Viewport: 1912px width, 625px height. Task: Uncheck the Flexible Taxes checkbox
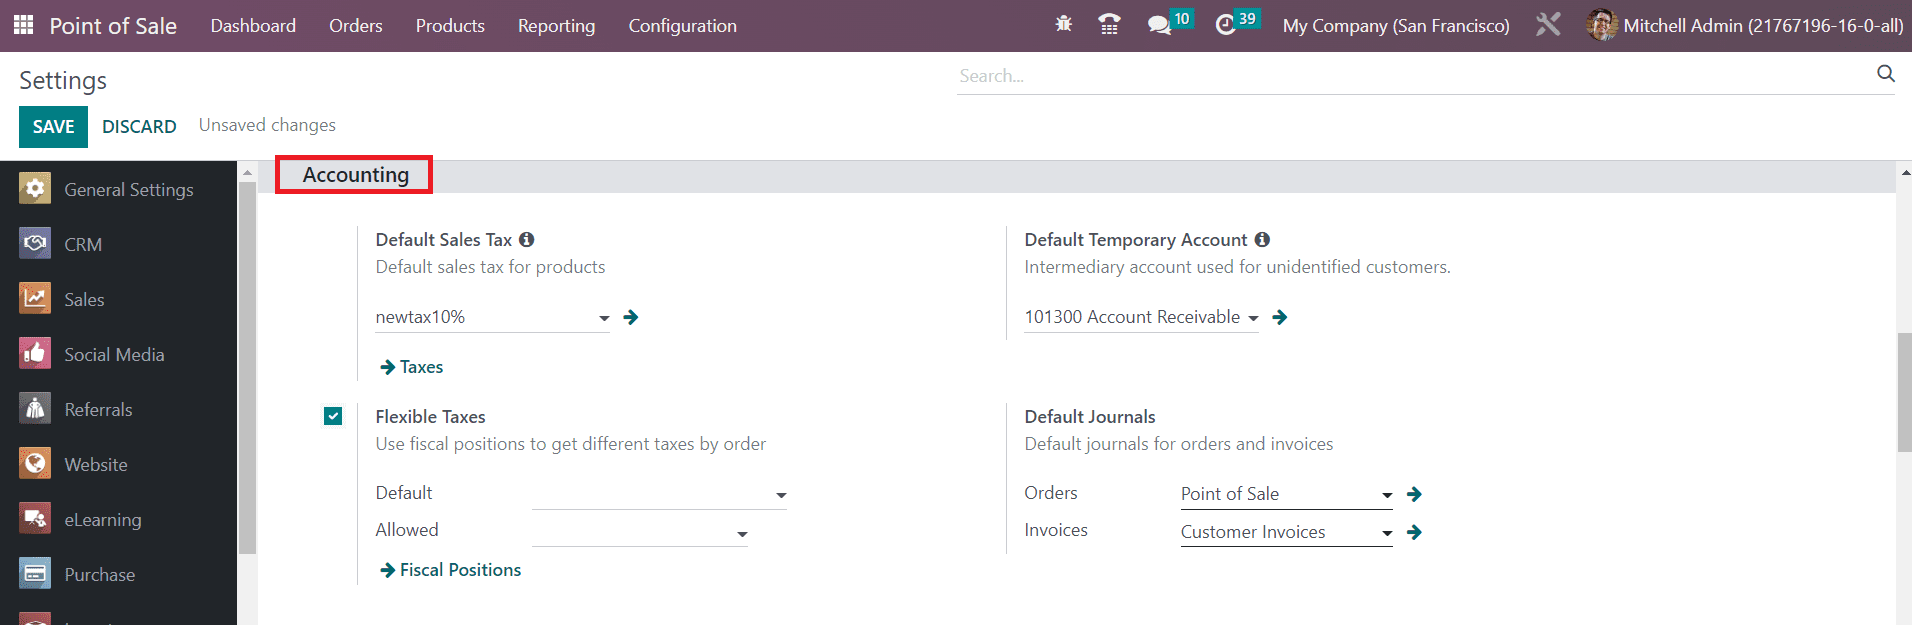(x=333, y=416)
